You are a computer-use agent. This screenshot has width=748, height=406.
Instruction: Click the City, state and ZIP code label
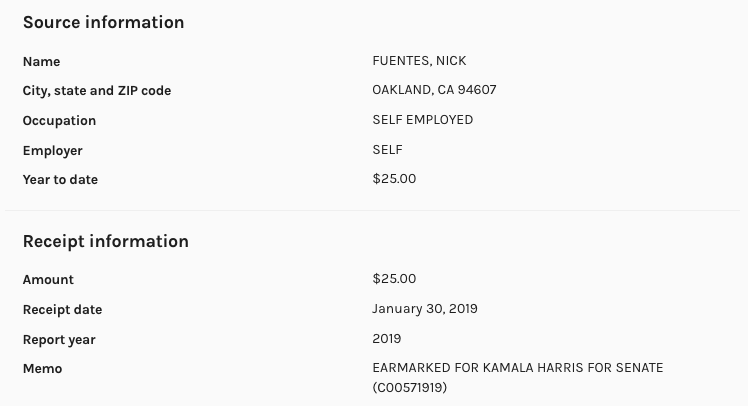tap(96, 91)
